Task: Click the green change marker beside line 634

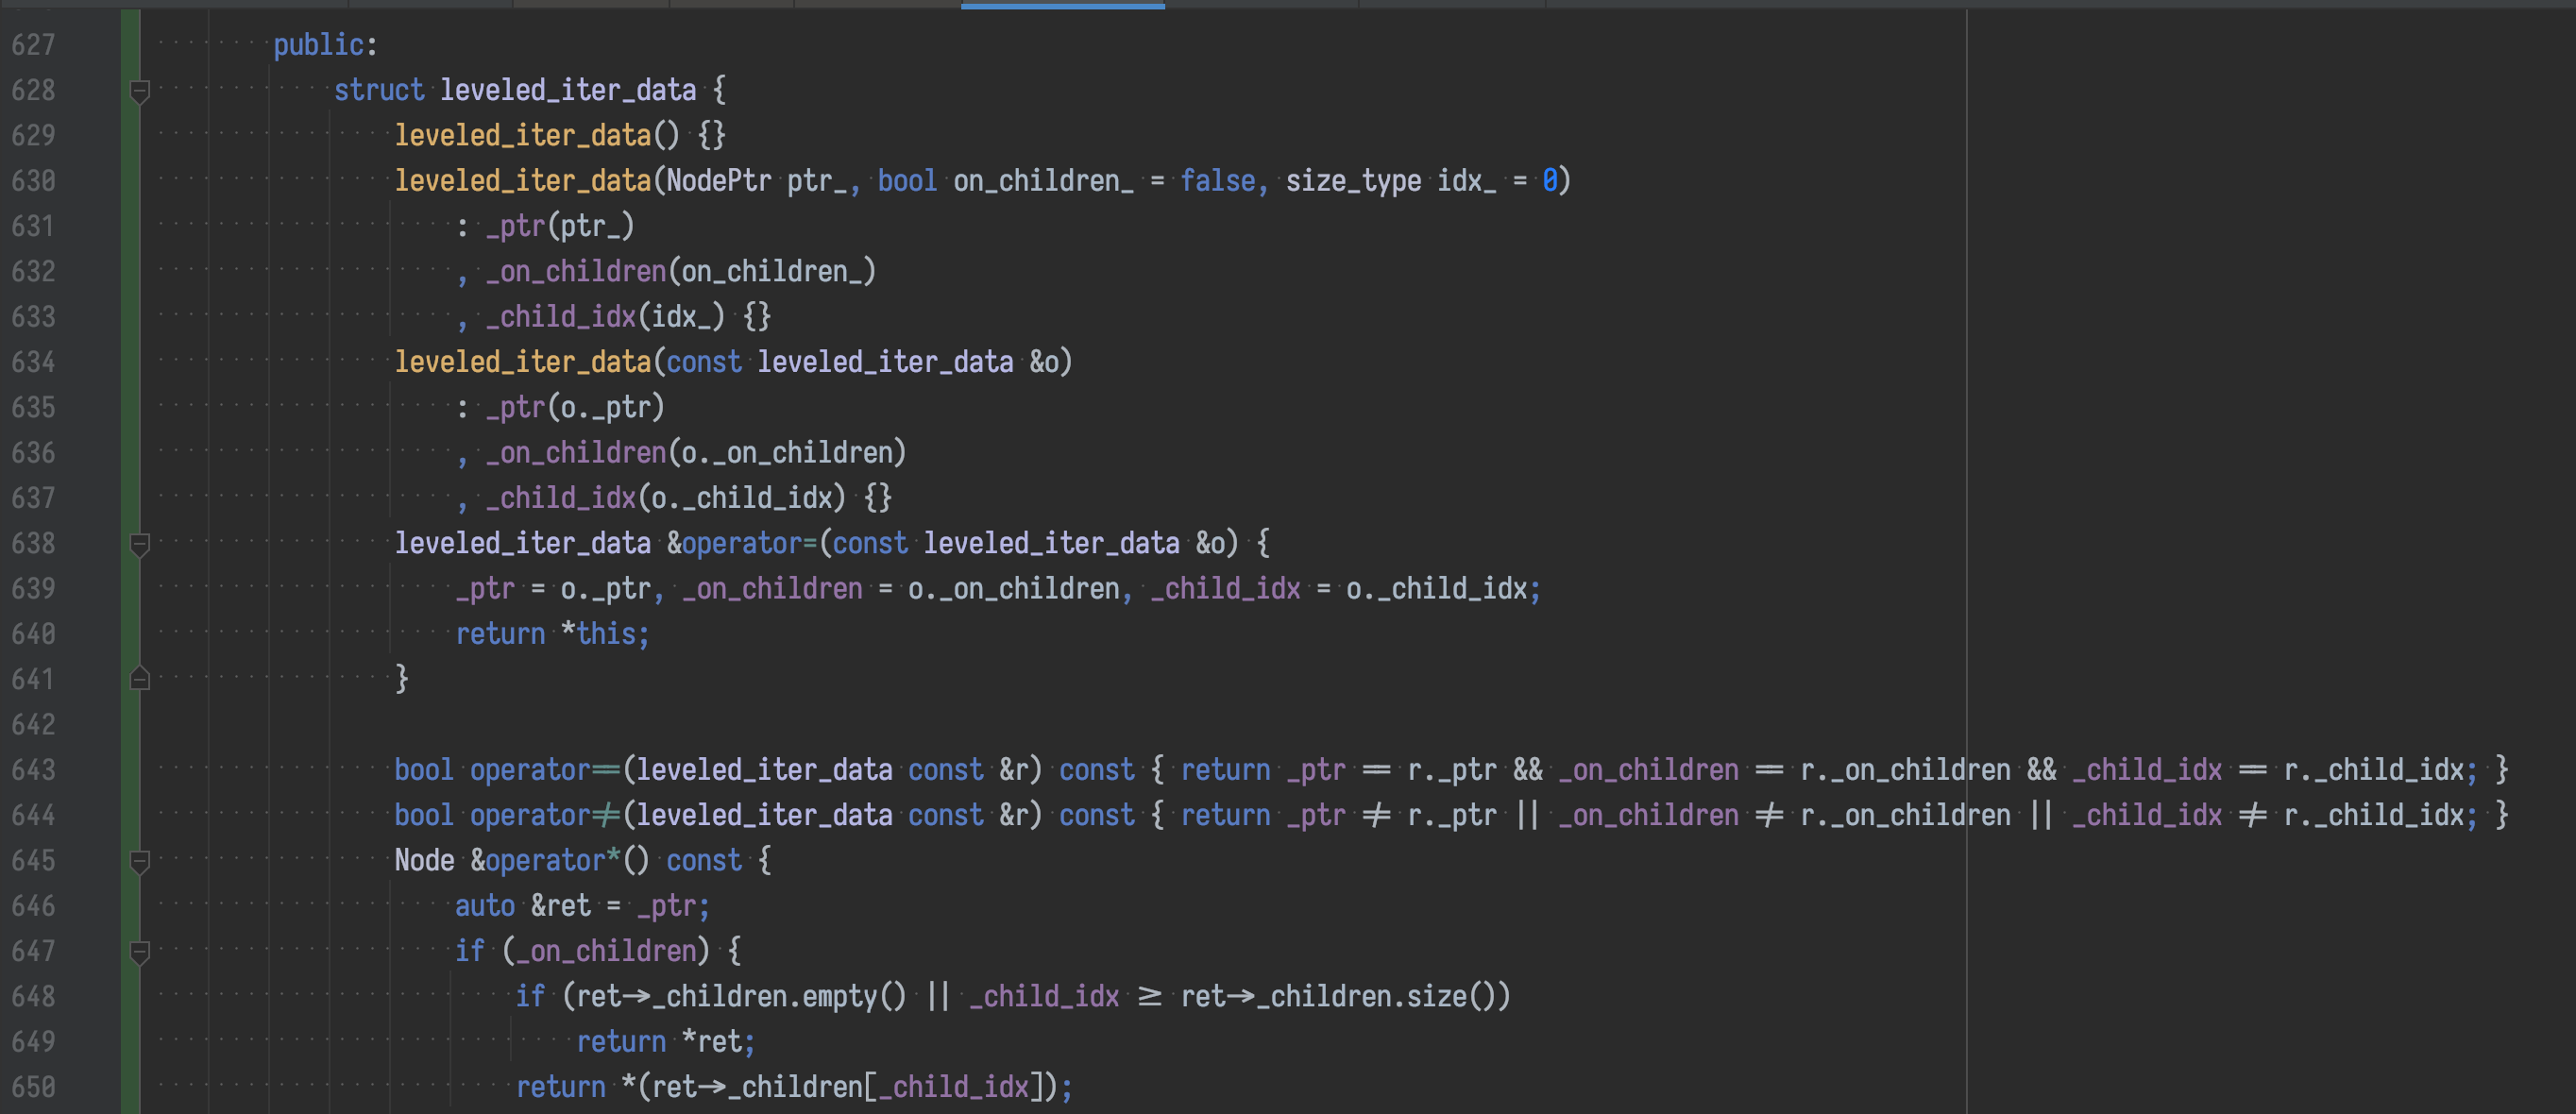Action: [130, 362]
